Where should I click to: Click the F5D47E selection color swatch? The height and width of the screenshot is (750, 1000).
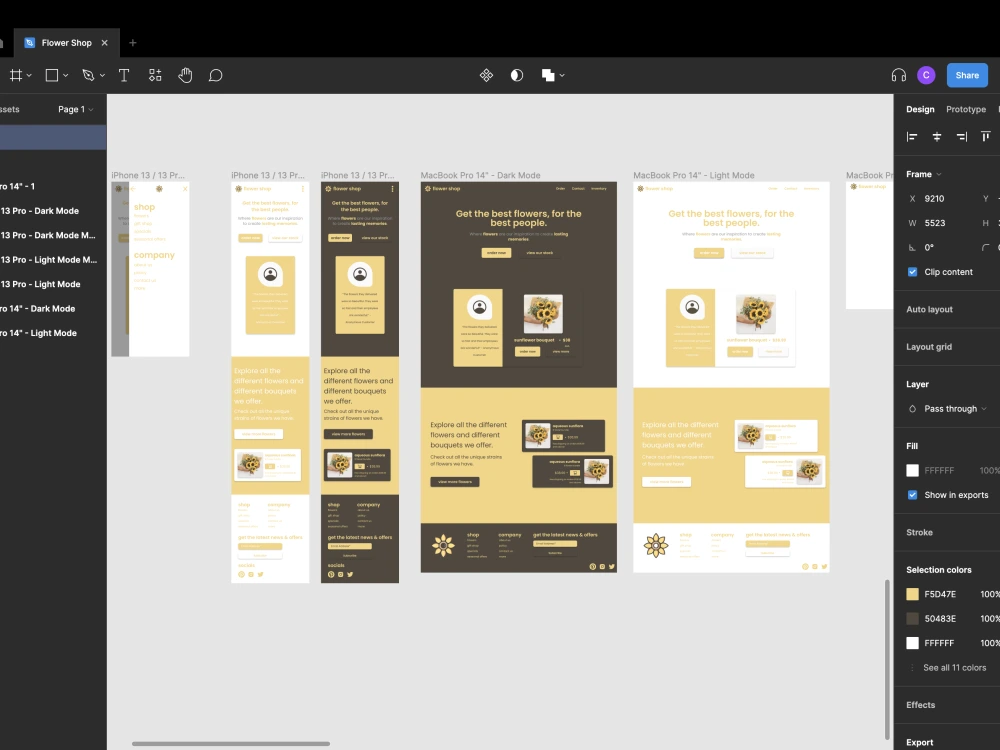(913, 594)
